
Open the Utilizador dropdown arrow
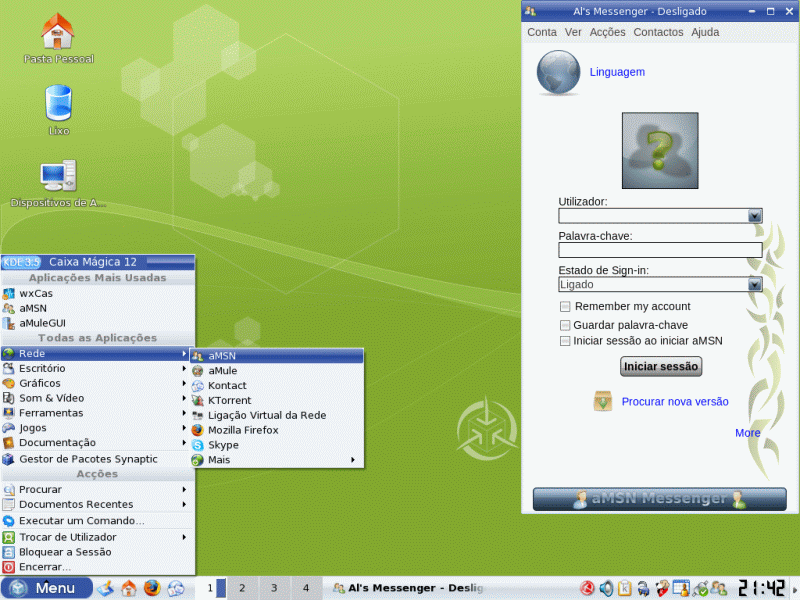click(x=755, y=216)
